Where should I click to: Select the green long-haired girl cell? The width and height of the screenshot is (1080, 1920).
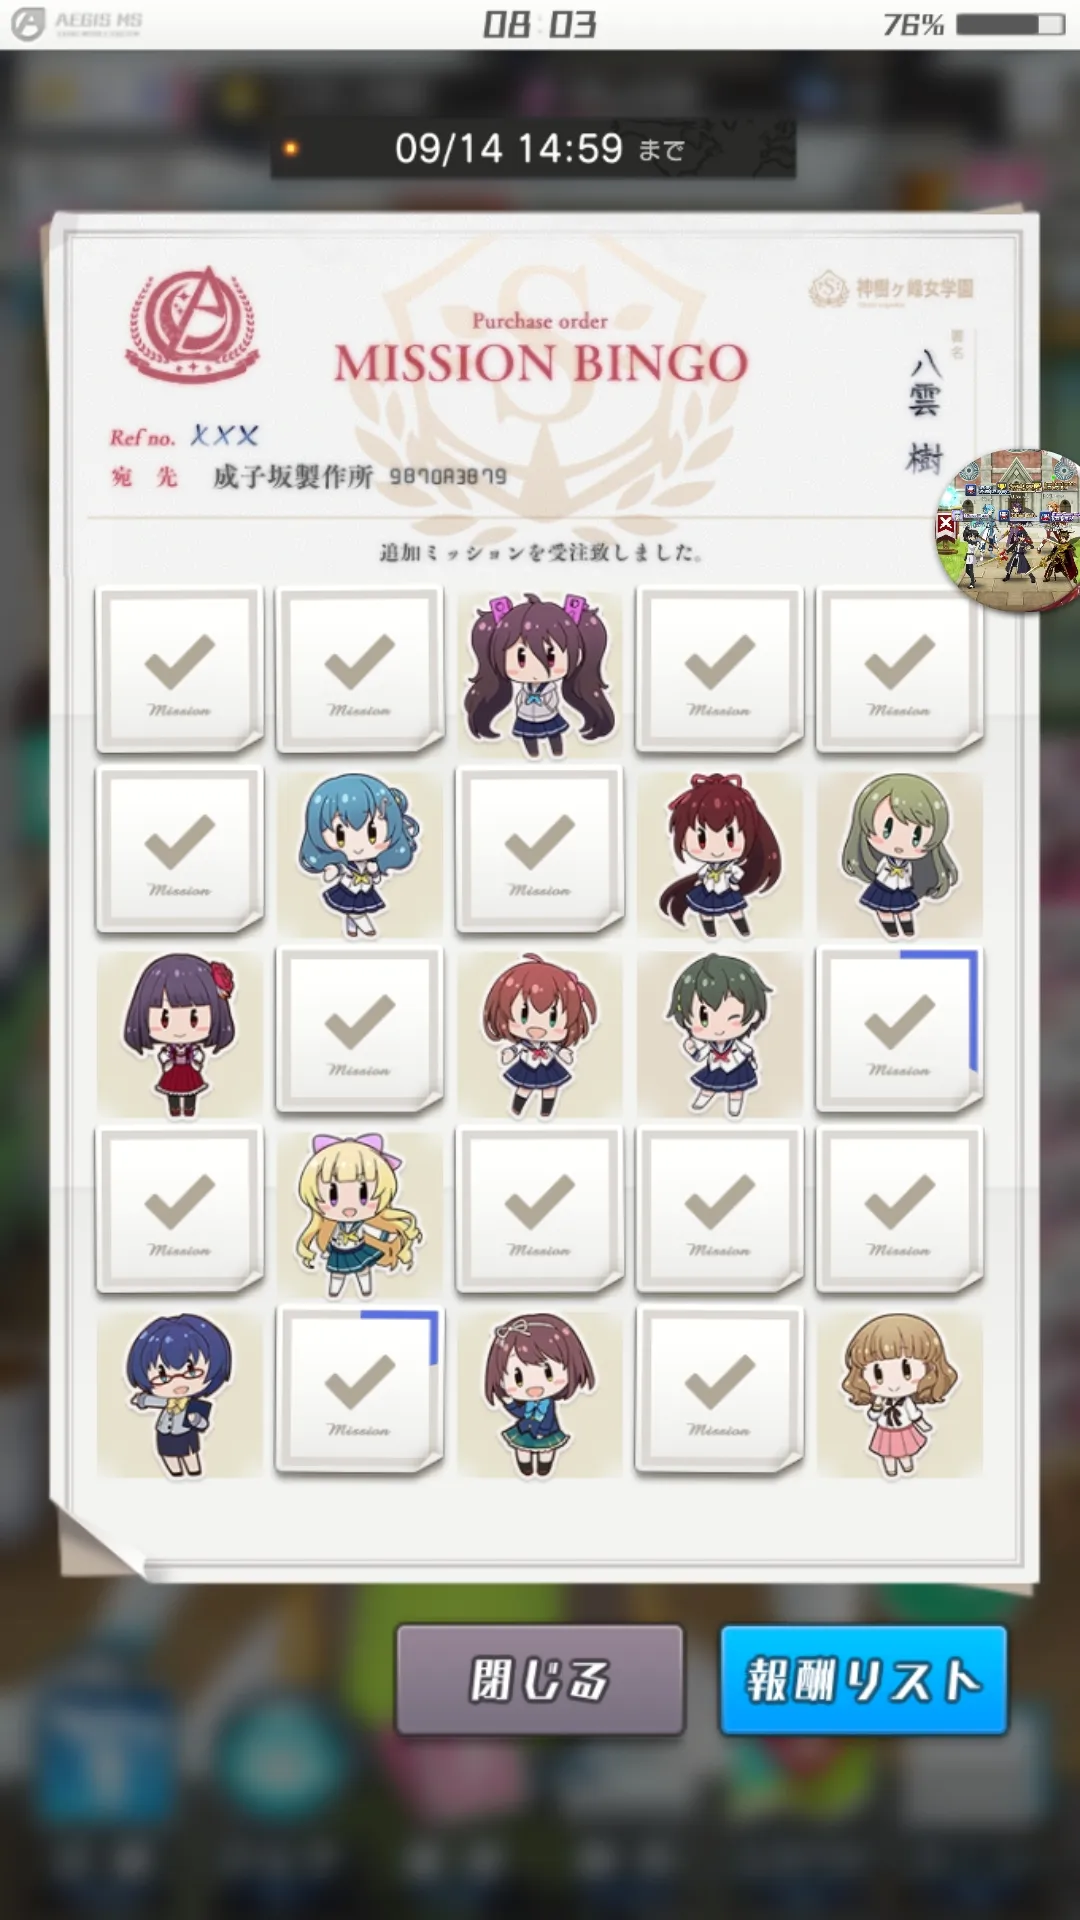[x=899, y=853]
